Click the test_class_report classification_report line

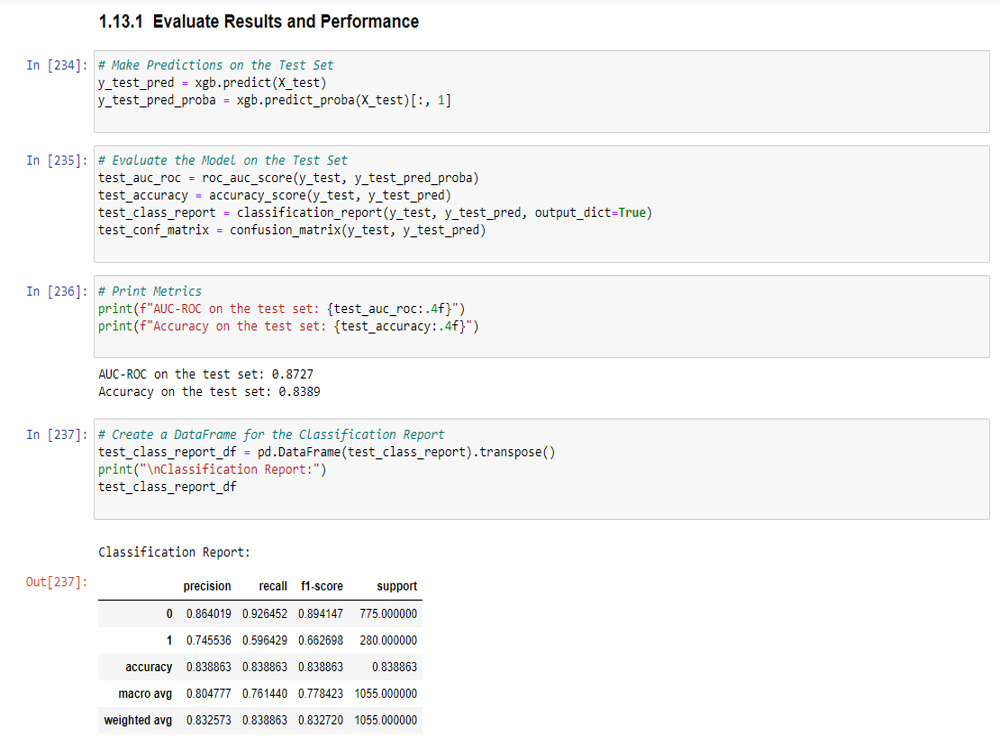pyautogui.click(x=375, y=212)
